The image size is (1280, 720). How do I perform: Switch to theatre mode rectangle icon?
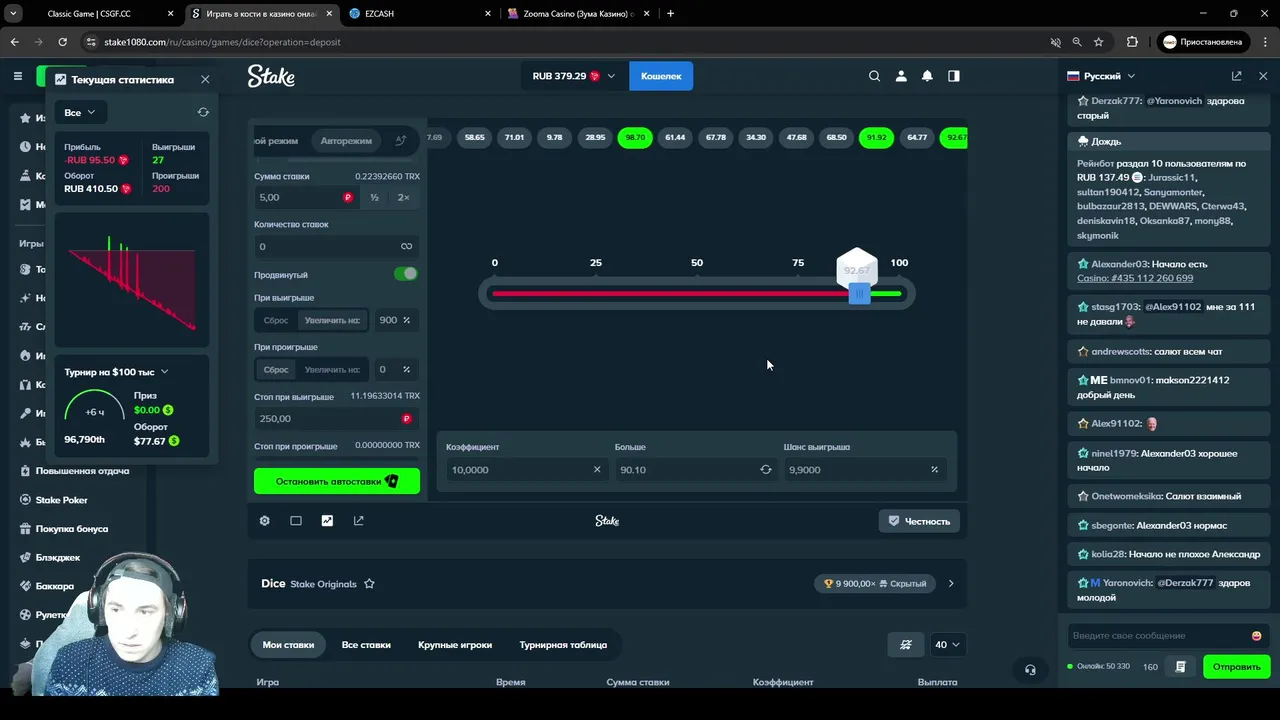pos(296,521)
